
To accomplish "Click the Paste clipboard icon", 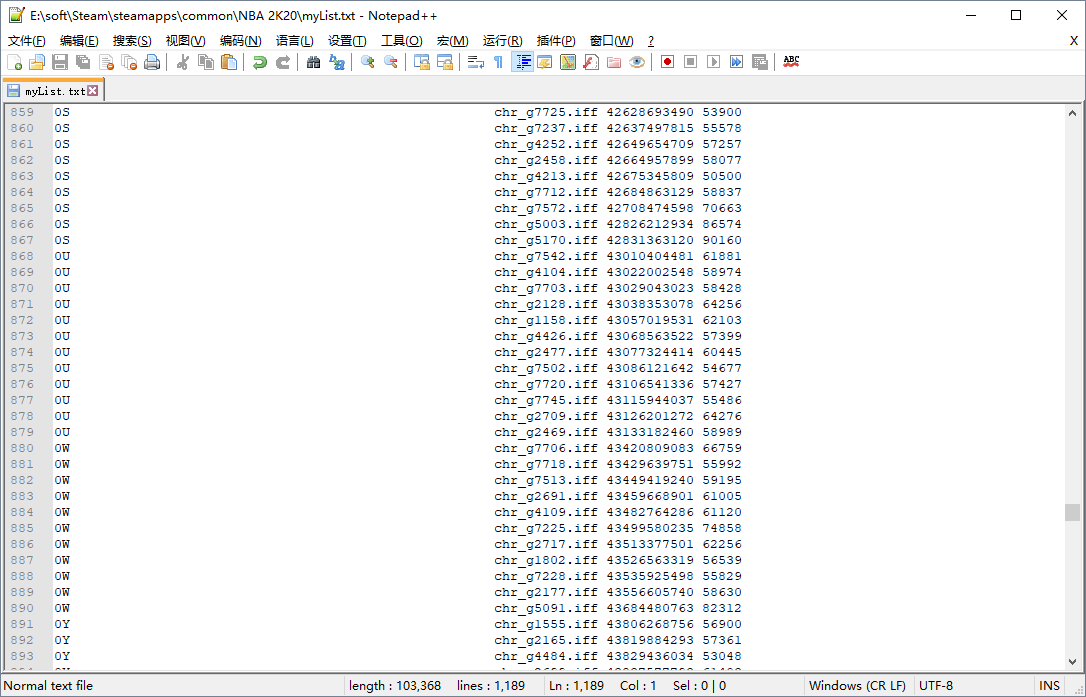I will coord(229,62).
